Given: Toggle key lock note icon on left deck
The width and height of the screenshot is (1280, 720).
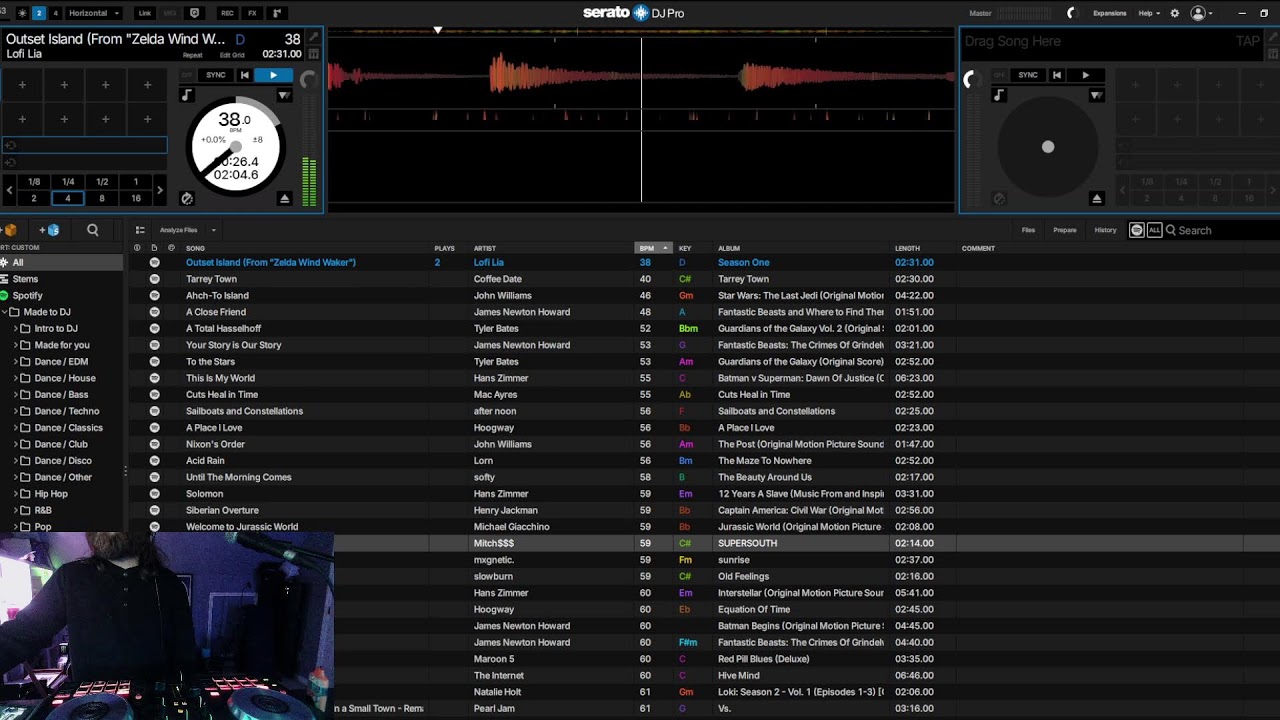Looking at the screenshot, I should [187, 95].
